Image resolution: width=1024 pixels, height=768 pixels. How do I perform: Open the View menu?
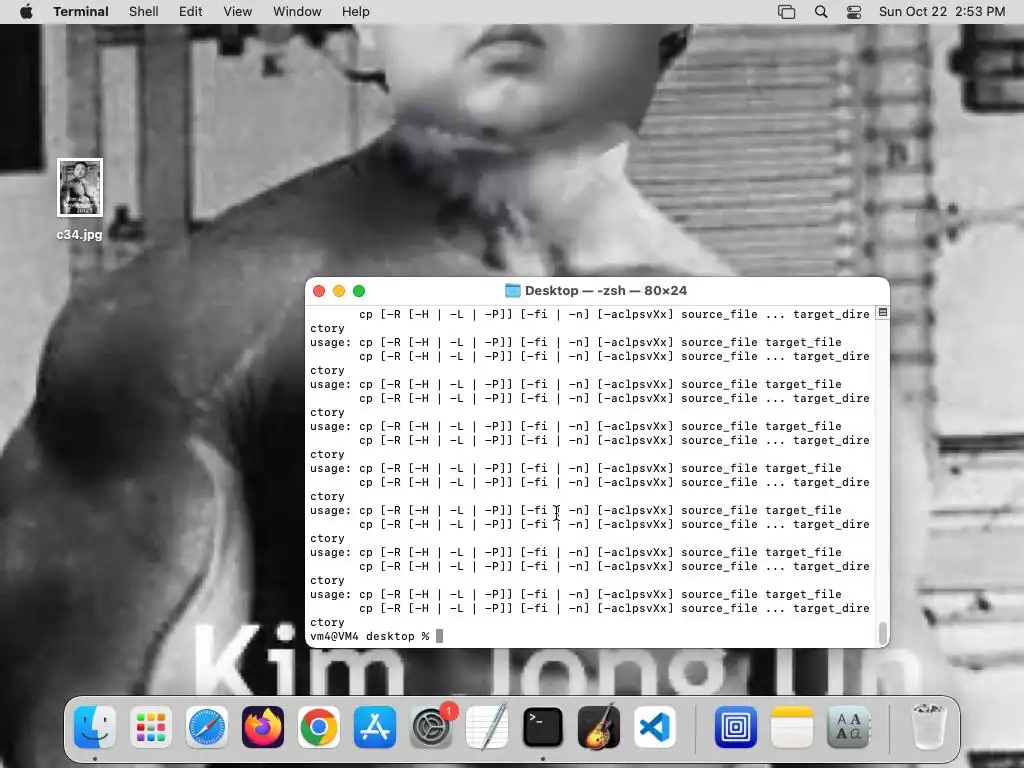[x=238, y=12]
